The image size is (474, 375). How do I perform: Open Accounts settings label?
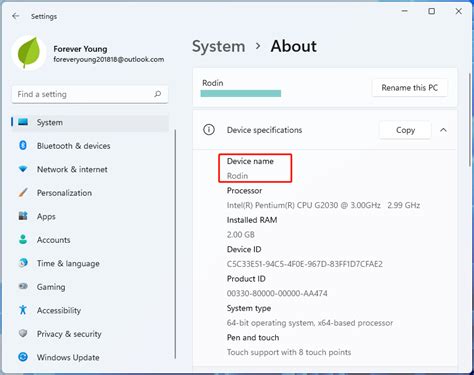[x=54, y=240]
